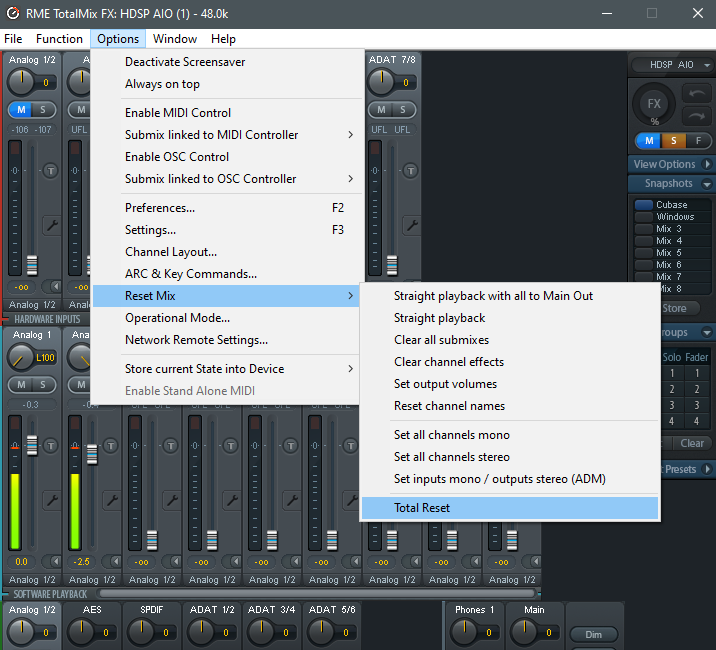Collapse the Snapshots section
The image size is (716, 650).
pos(707,184)
